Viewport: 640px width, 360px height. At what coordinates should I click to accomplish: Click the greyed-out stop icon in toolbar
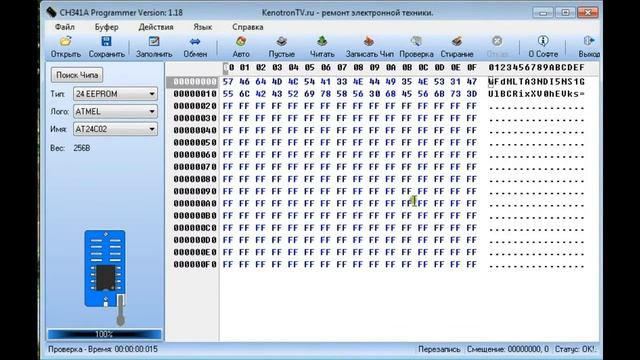pyautogui.click(x=497, y=41)
